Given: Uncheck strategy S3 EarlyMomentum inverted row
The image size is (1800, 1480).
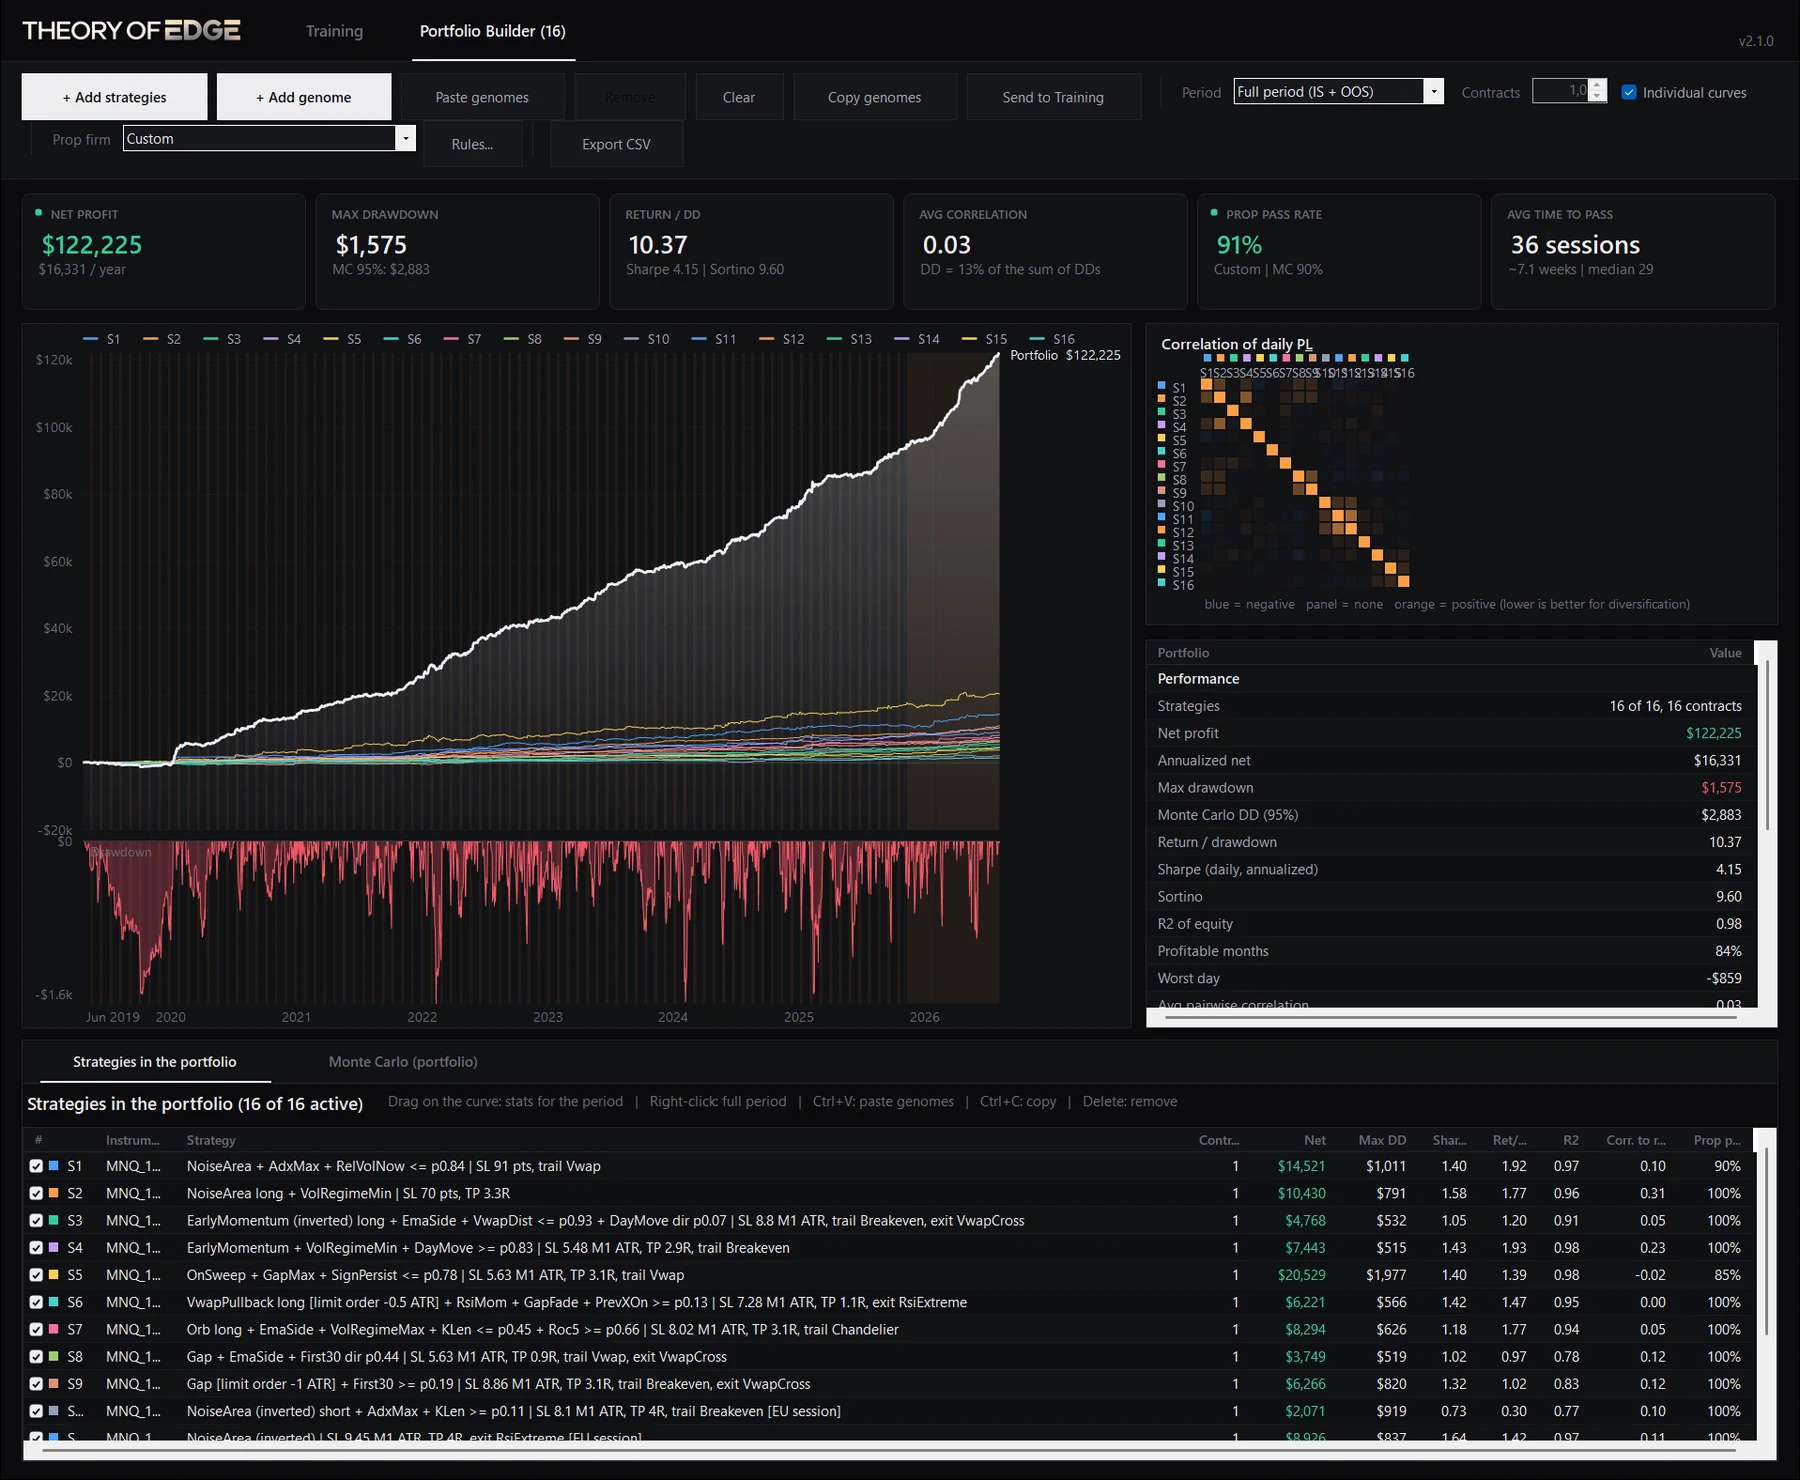Looking at the screenshot, I should 36,1220.
